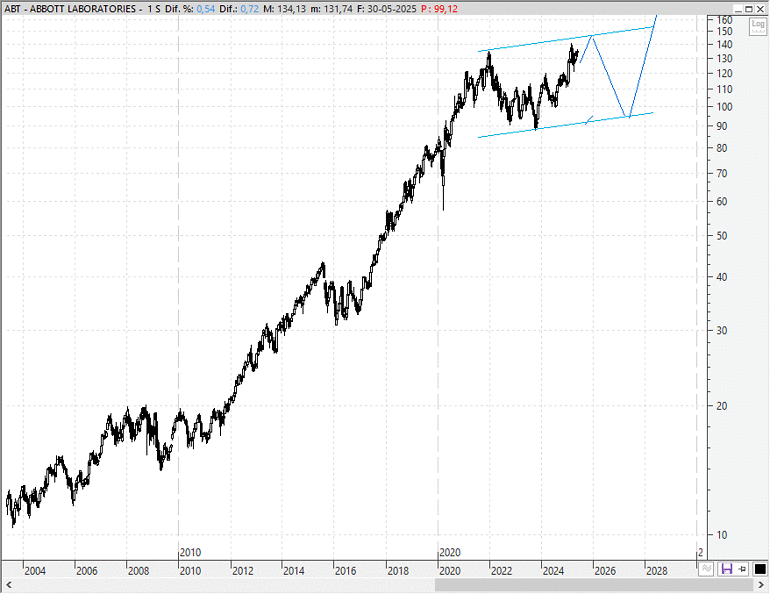Click the M: 134,13 maximum value
The image size is (770, 594).
pyautogui.click(x=284, y=9)
